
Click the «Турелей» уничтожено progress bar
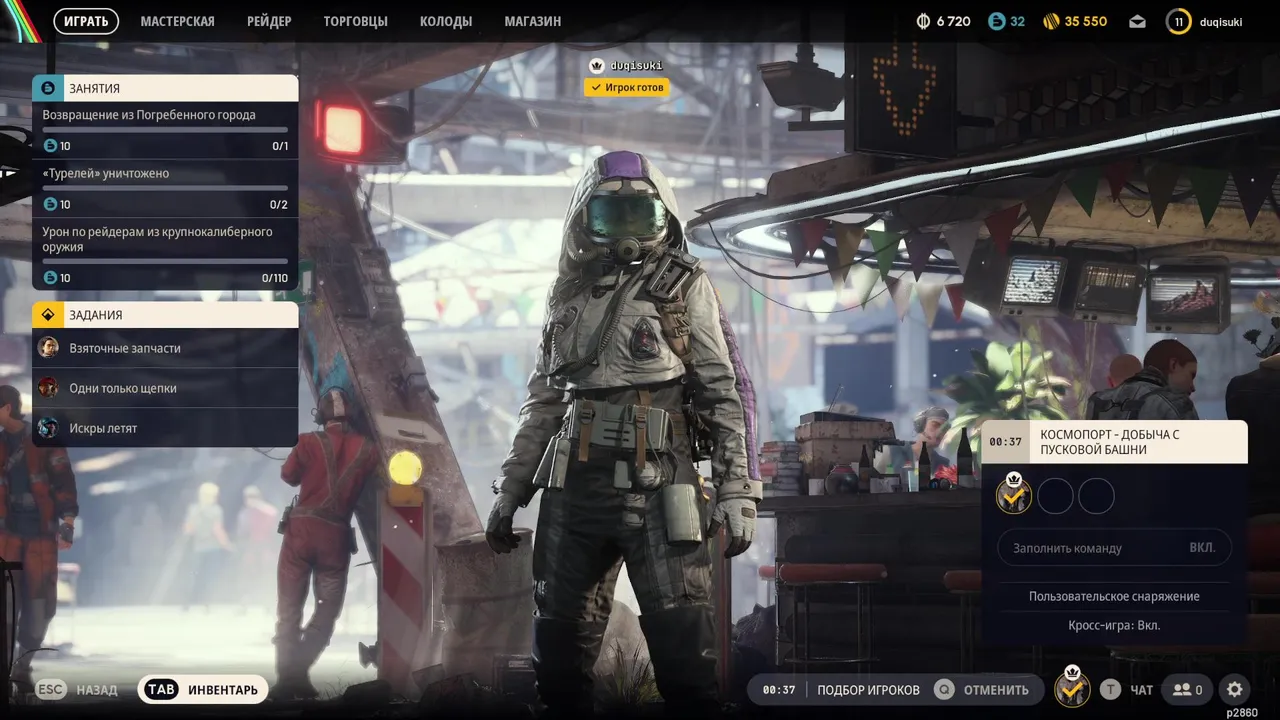pyautogui.click(x=165, y=188)
